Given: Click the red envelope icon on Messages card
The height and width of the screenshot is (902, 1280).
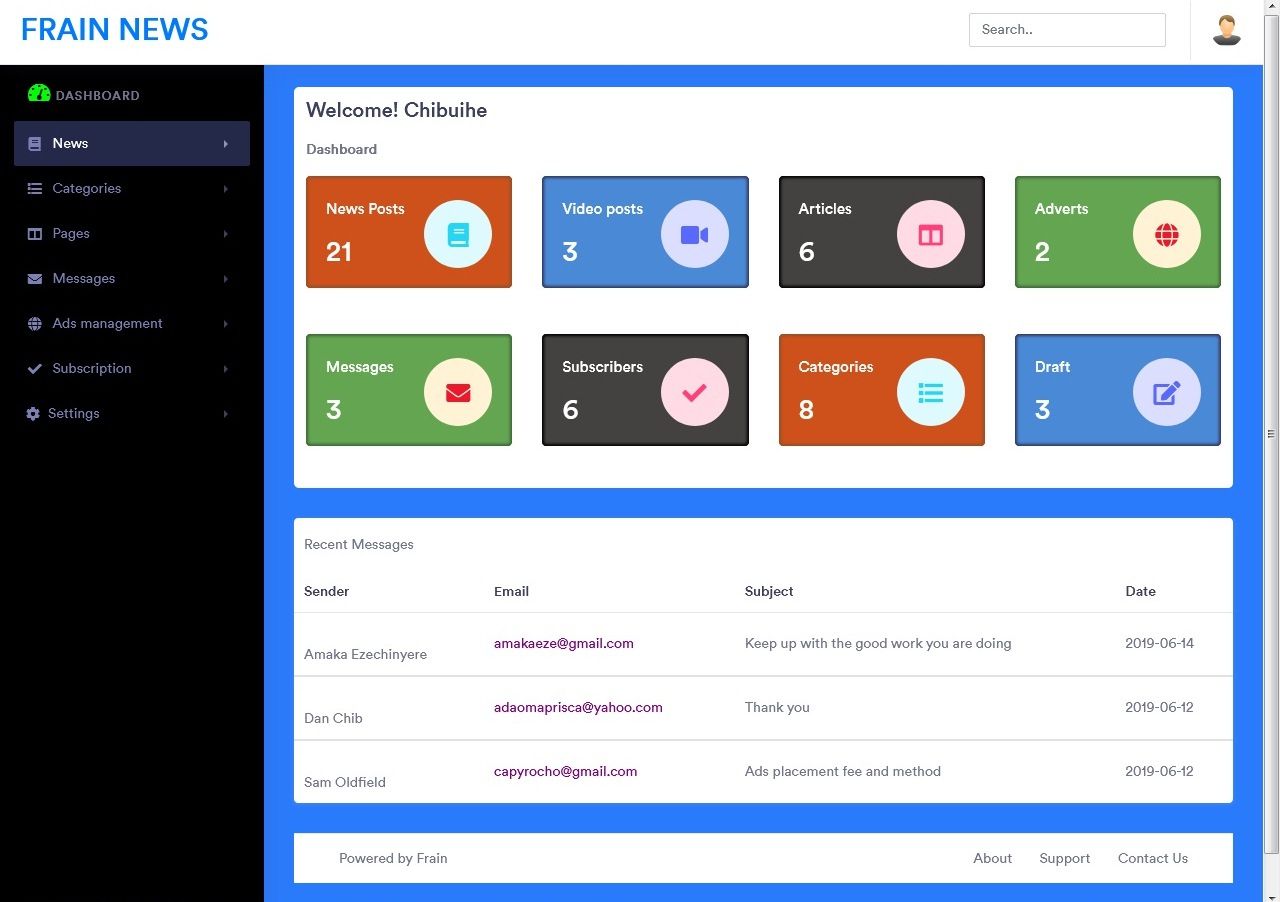Looking at the screenshot, I should (458, 392).
